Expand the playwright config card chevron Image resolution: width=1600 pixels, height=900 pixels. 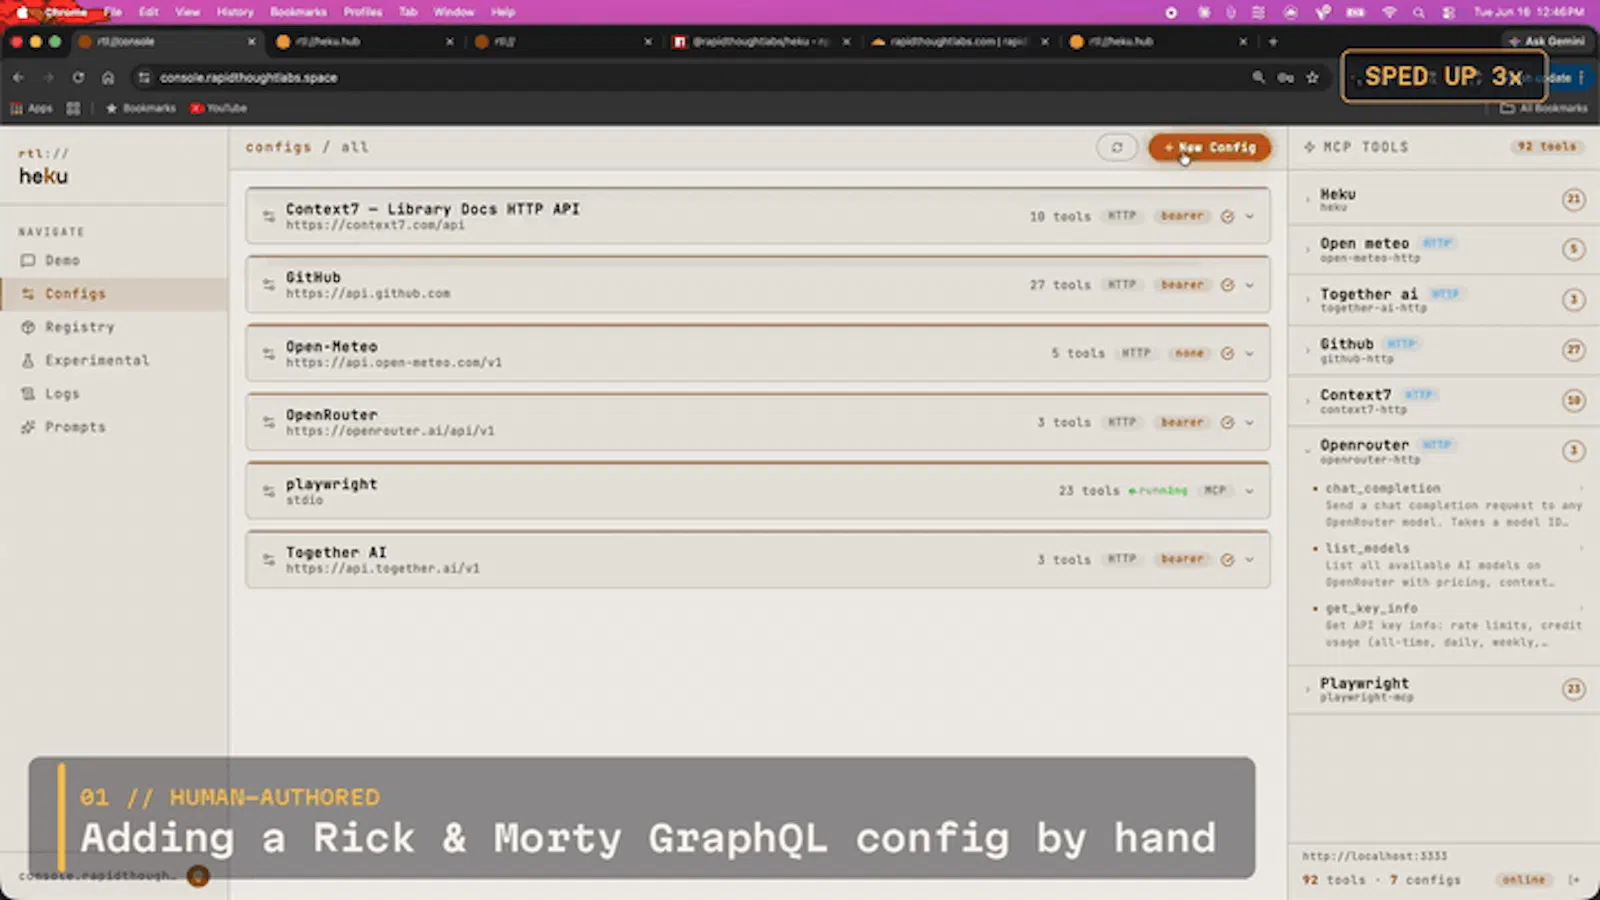[1250, 491]
